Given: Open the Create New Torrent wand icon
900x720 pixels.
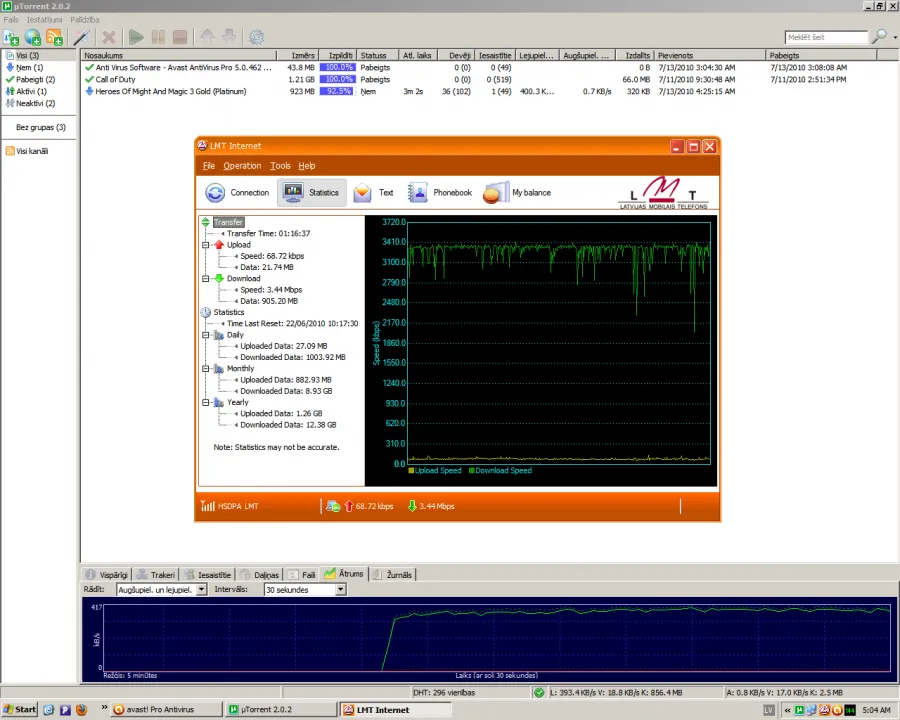Looking at the screenshot, I should [82, 38].
